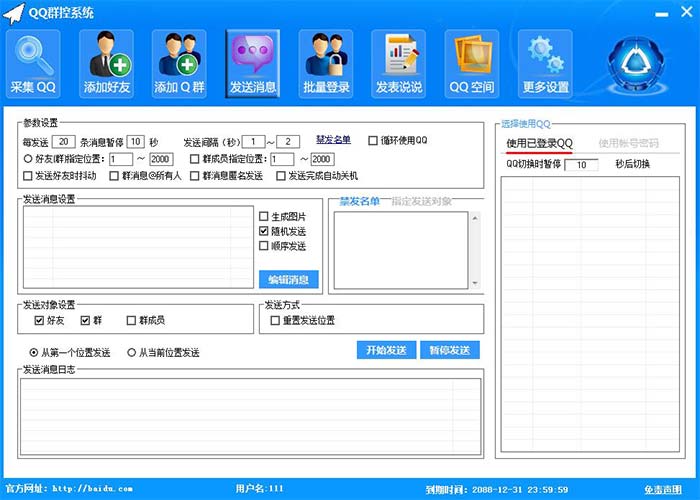700x500 pixels.
Task: Click the paper plane logo in title bar
Action: click(x=13, y=13)
